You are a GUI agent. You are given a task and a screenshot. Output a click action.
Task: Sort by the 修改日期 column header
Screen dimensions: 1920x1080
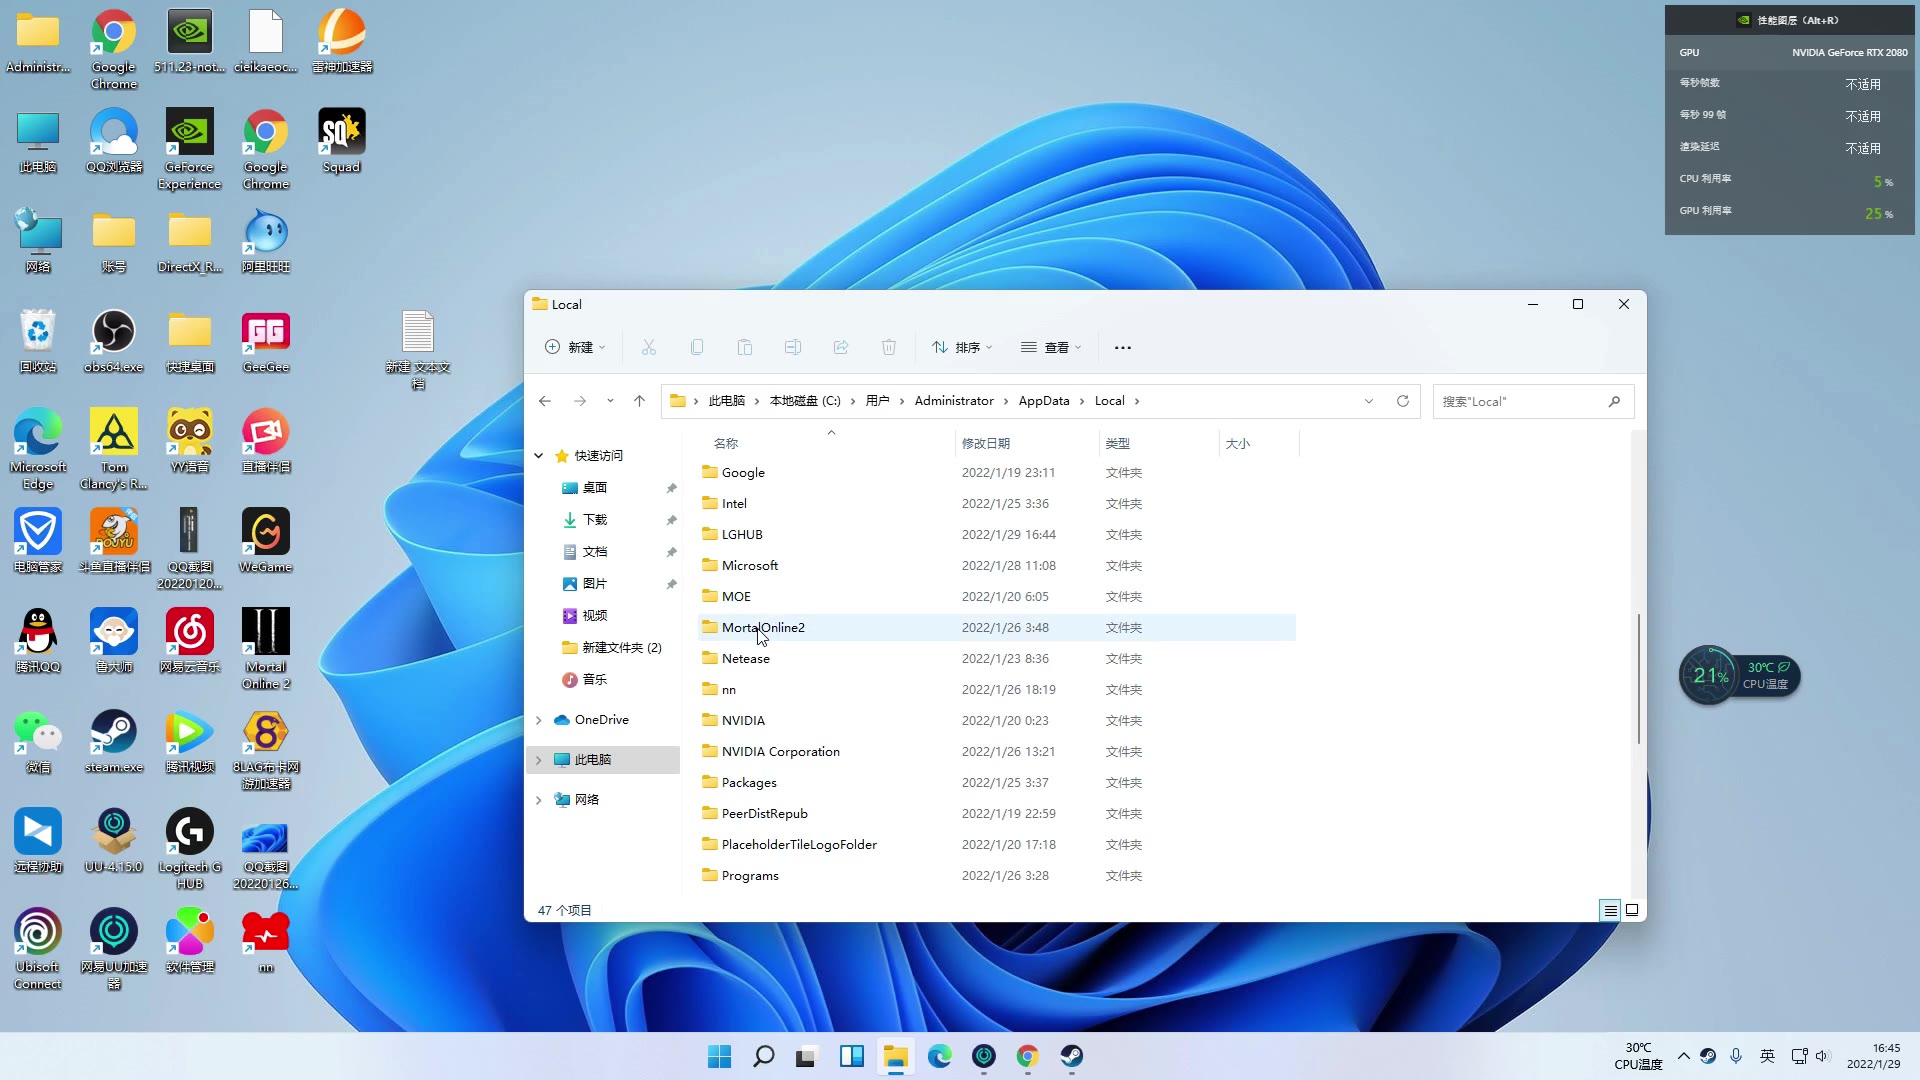tap(986, 443)
